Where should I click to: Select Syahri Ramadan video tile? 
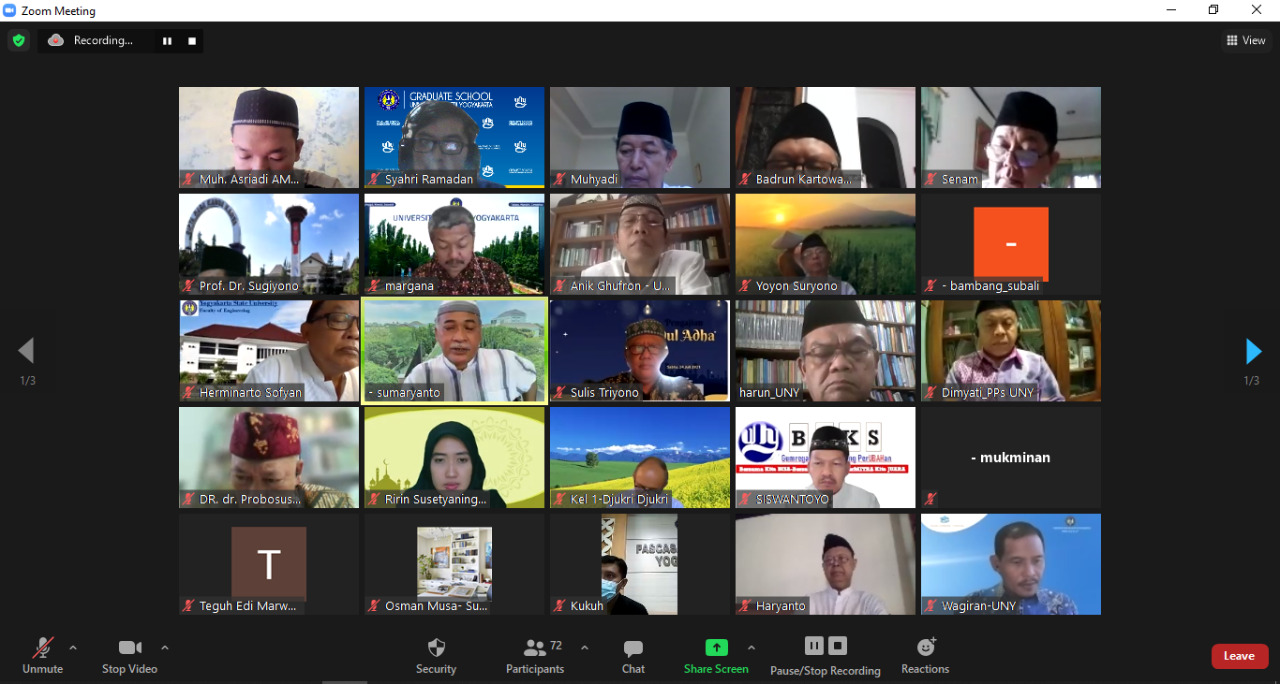click(x=454, y=137)
